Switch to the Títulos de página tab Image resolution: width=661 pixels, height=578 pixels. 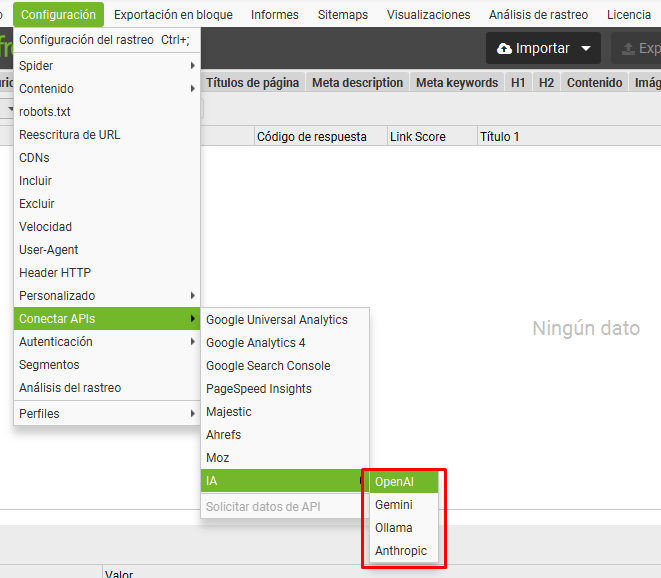(x=252, y=83)
